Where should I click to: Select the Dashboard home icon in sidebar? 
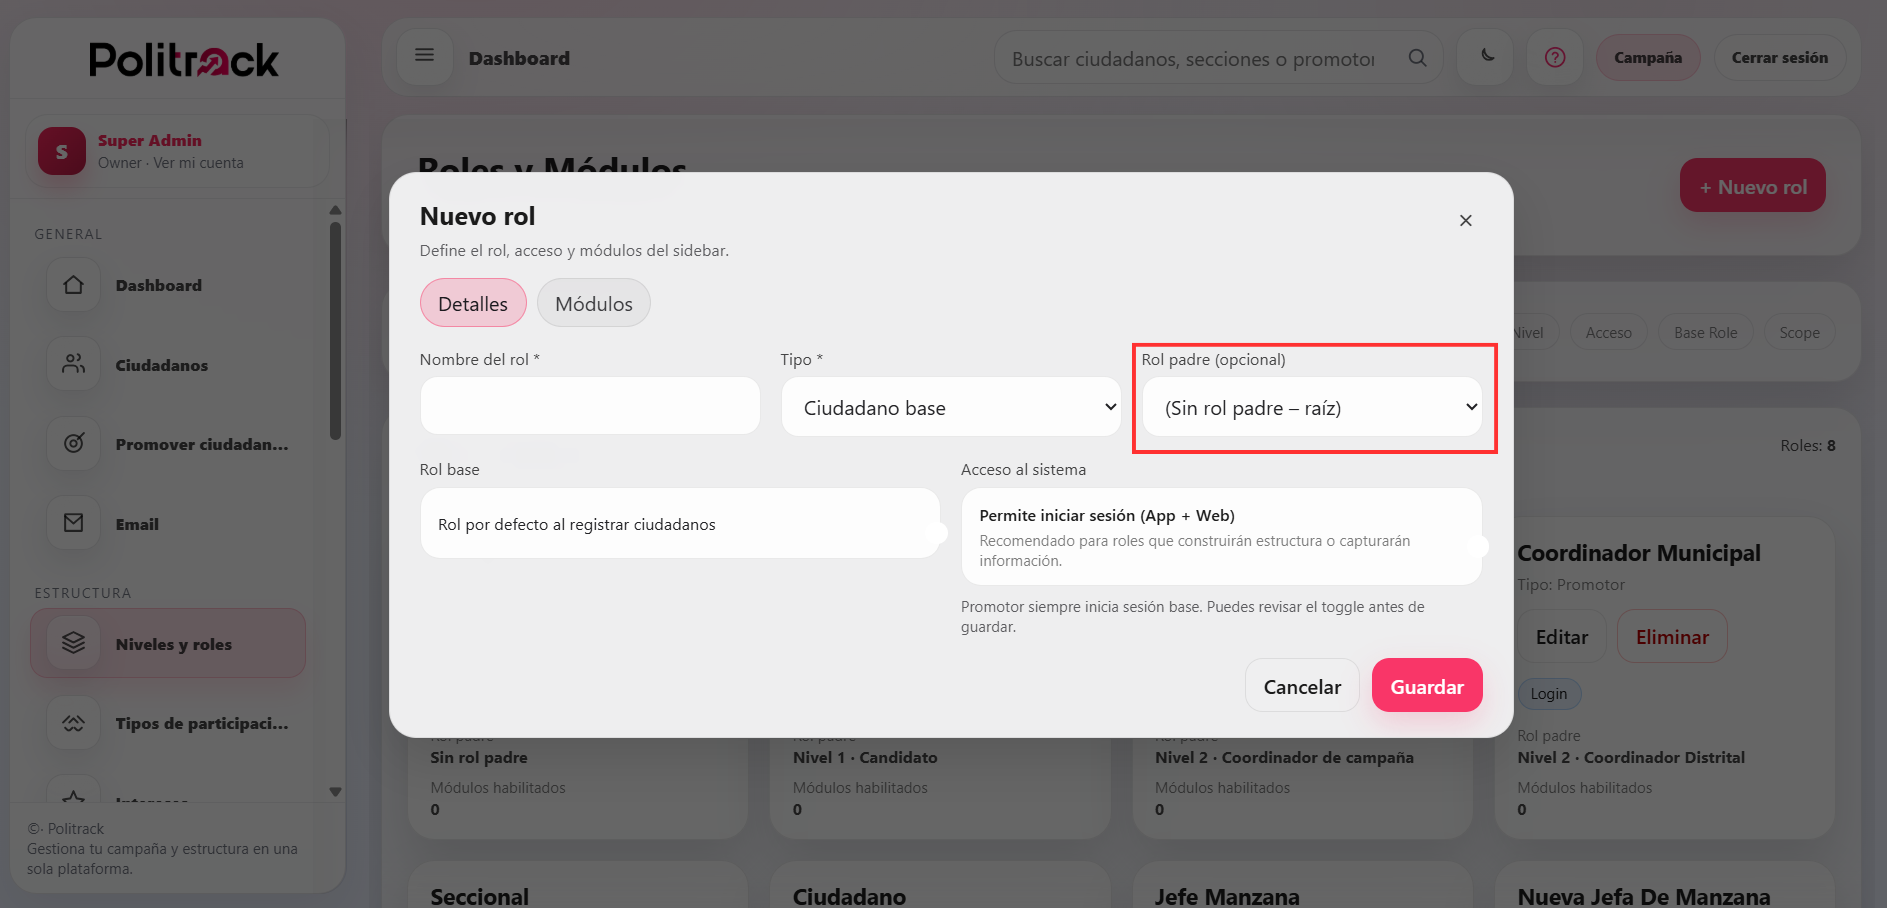(x=72, y=284)
